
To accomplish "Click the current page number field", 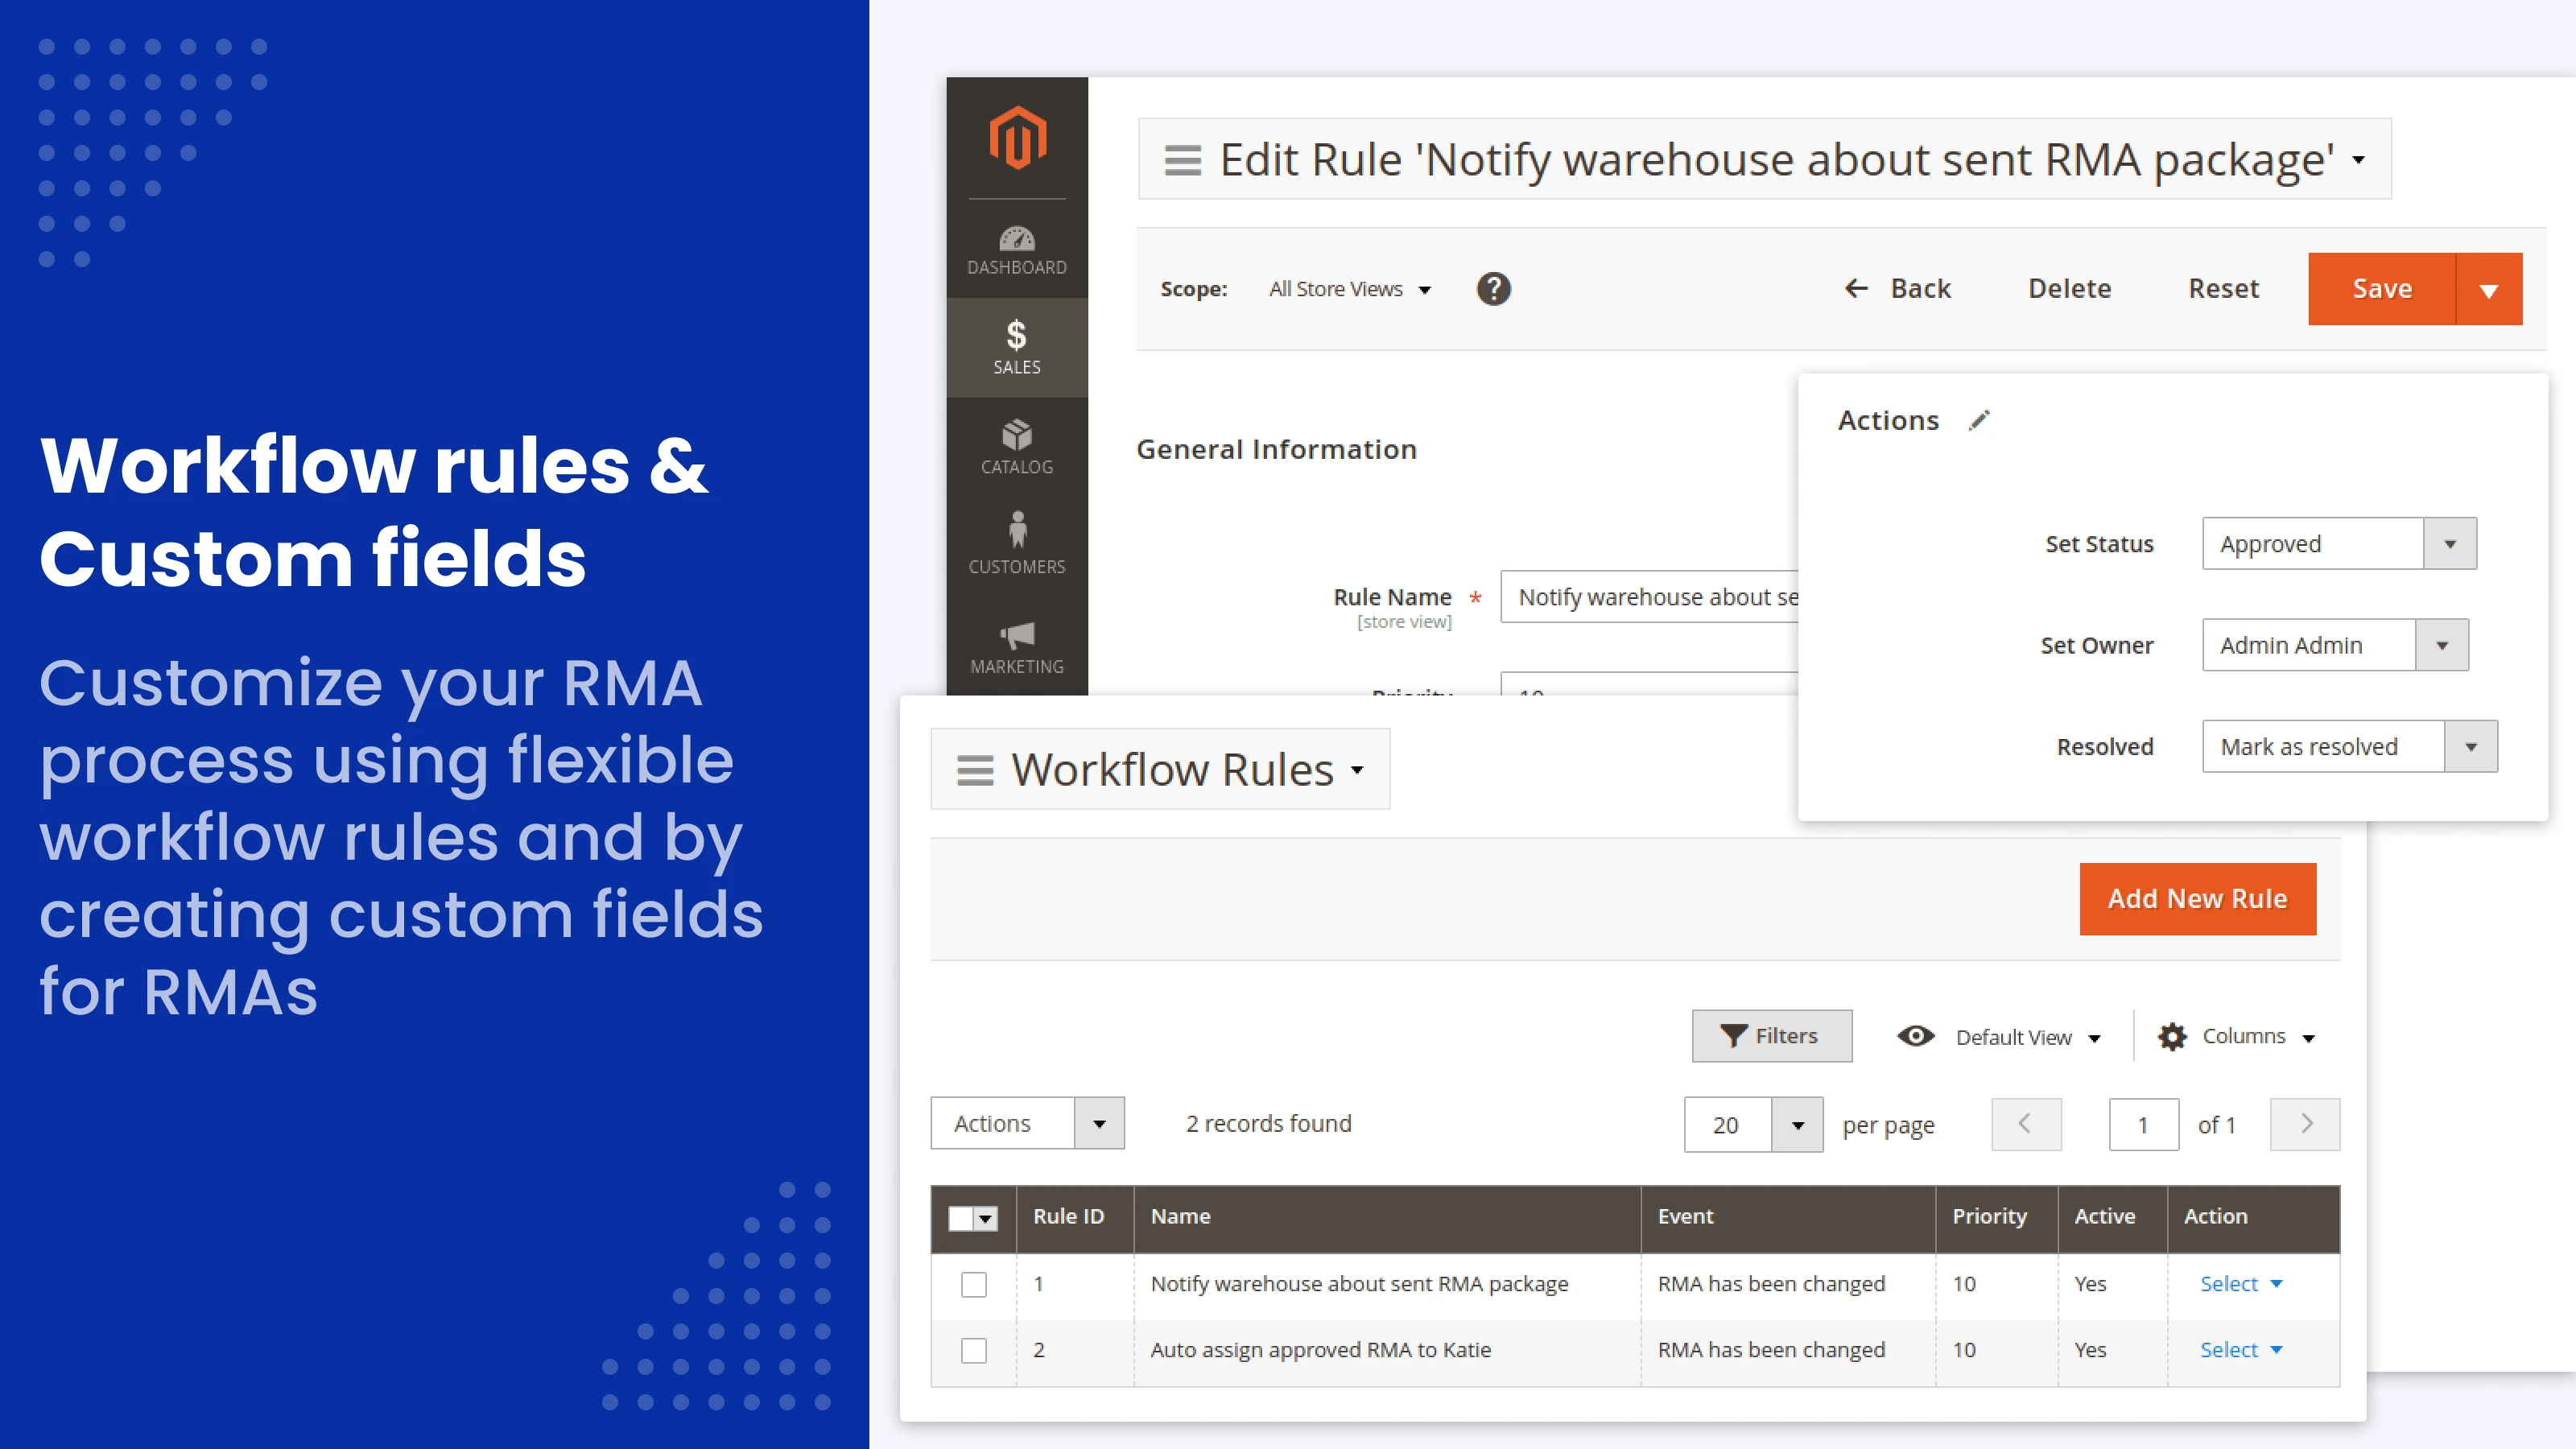I will point(2143,1124).
